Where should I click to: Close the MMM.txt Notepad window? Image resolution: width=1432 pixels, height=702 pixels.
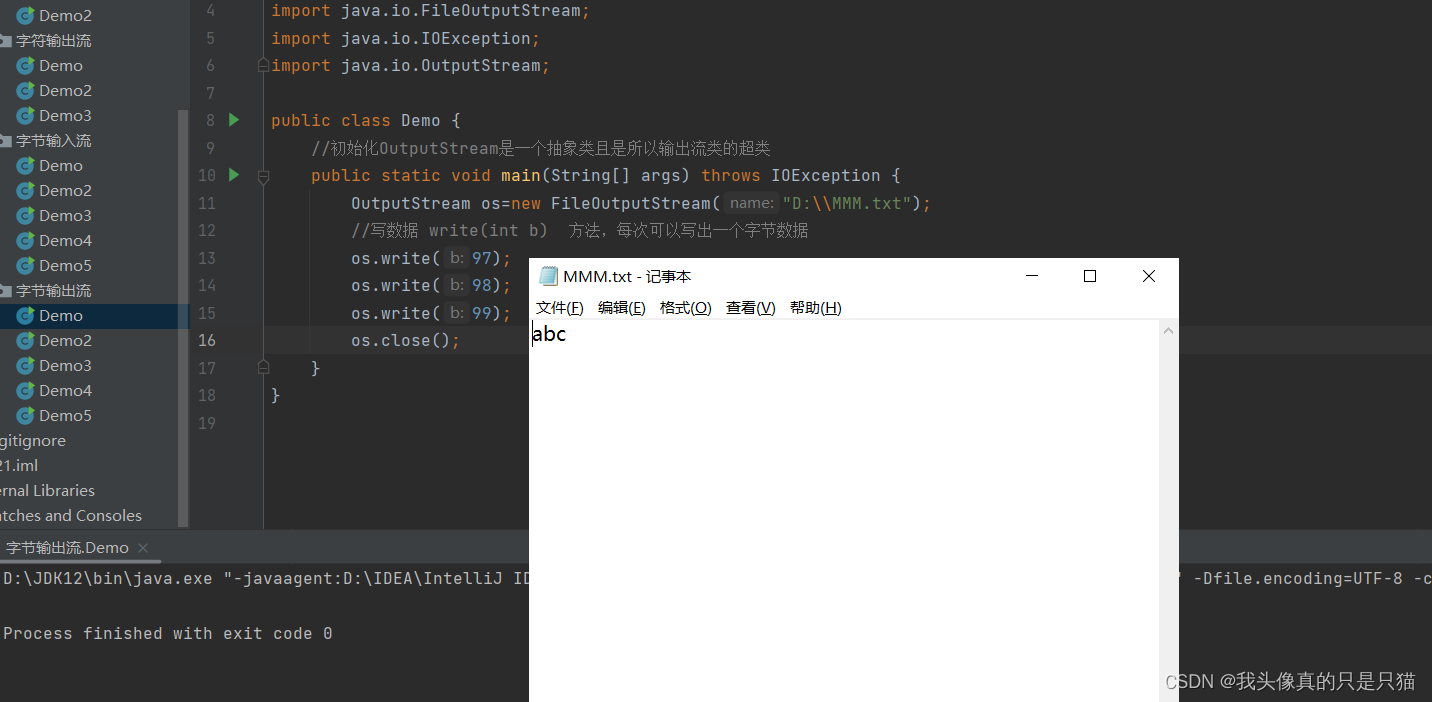(1149, 276)
